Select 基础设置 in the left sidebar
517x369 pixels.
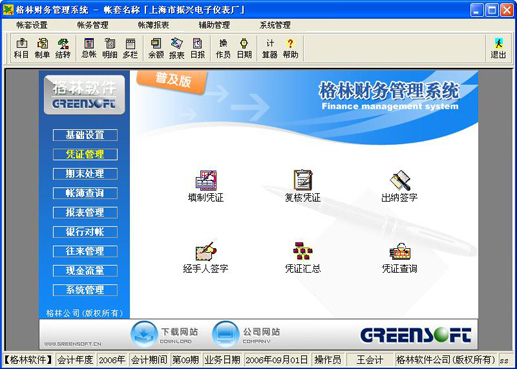85,135
